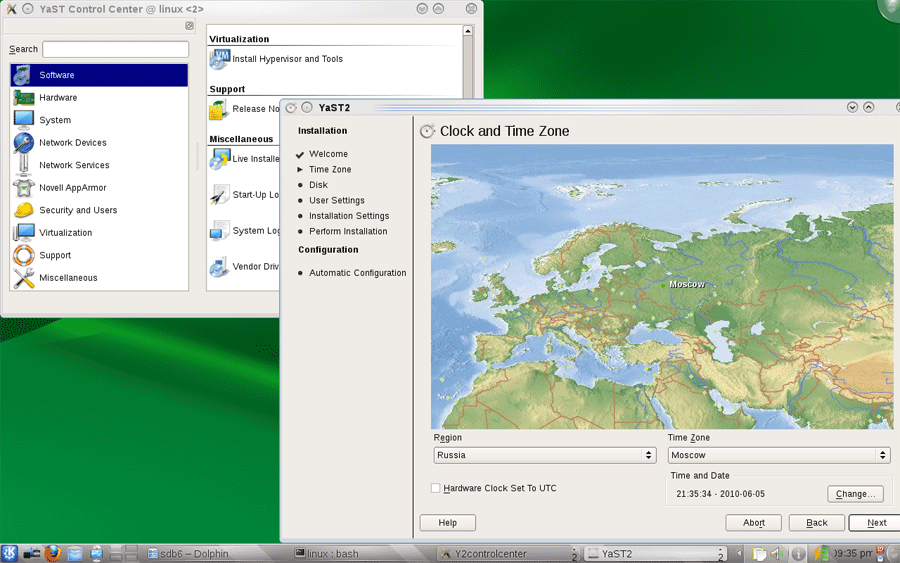Go Back in the YaST2 installer
The width and height of the screenshot is (900, 563).
point(816,523)
